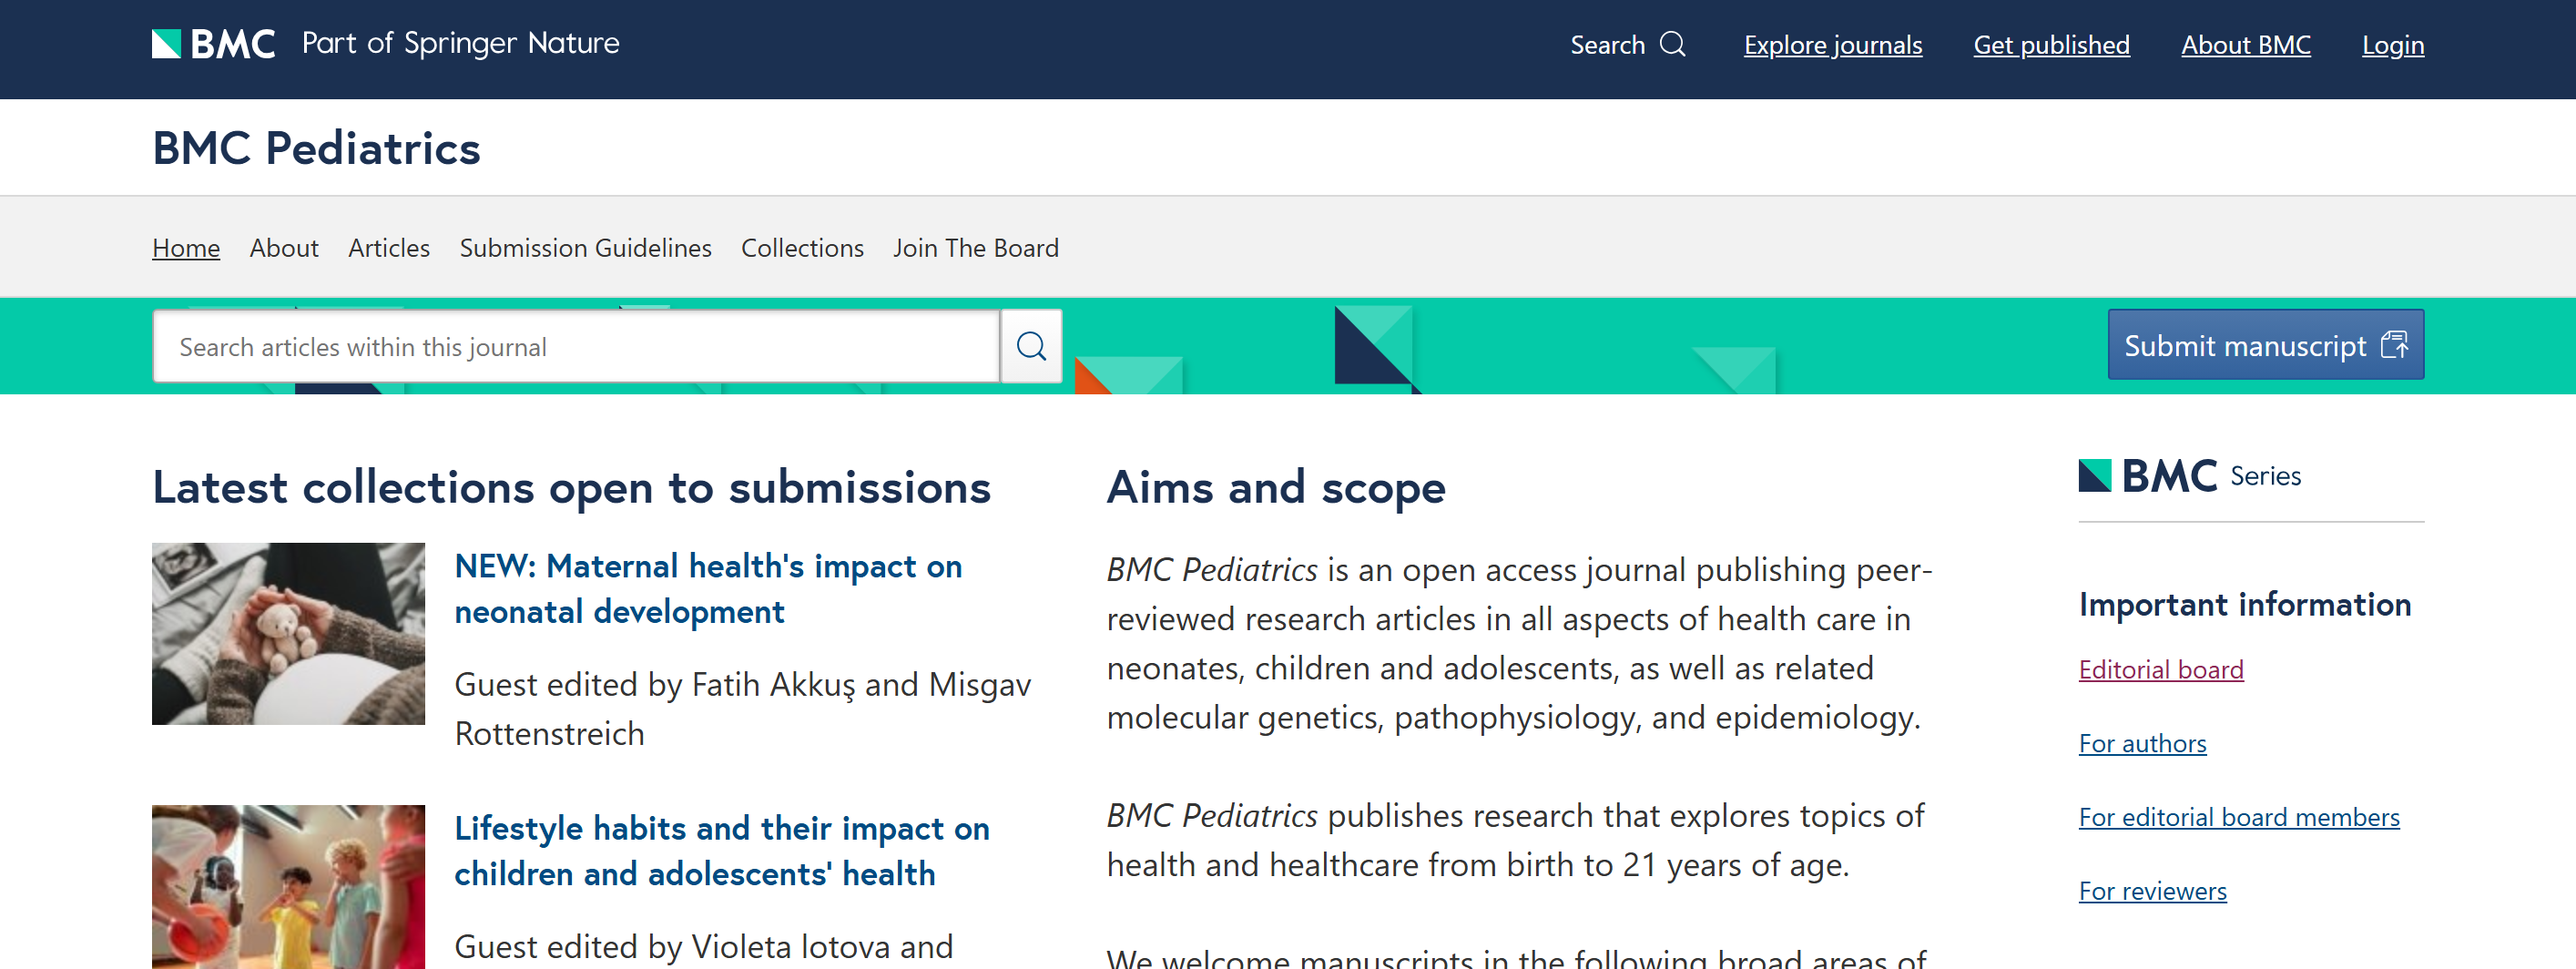Open the Submission Guidelines tab

tap(585, 248)
